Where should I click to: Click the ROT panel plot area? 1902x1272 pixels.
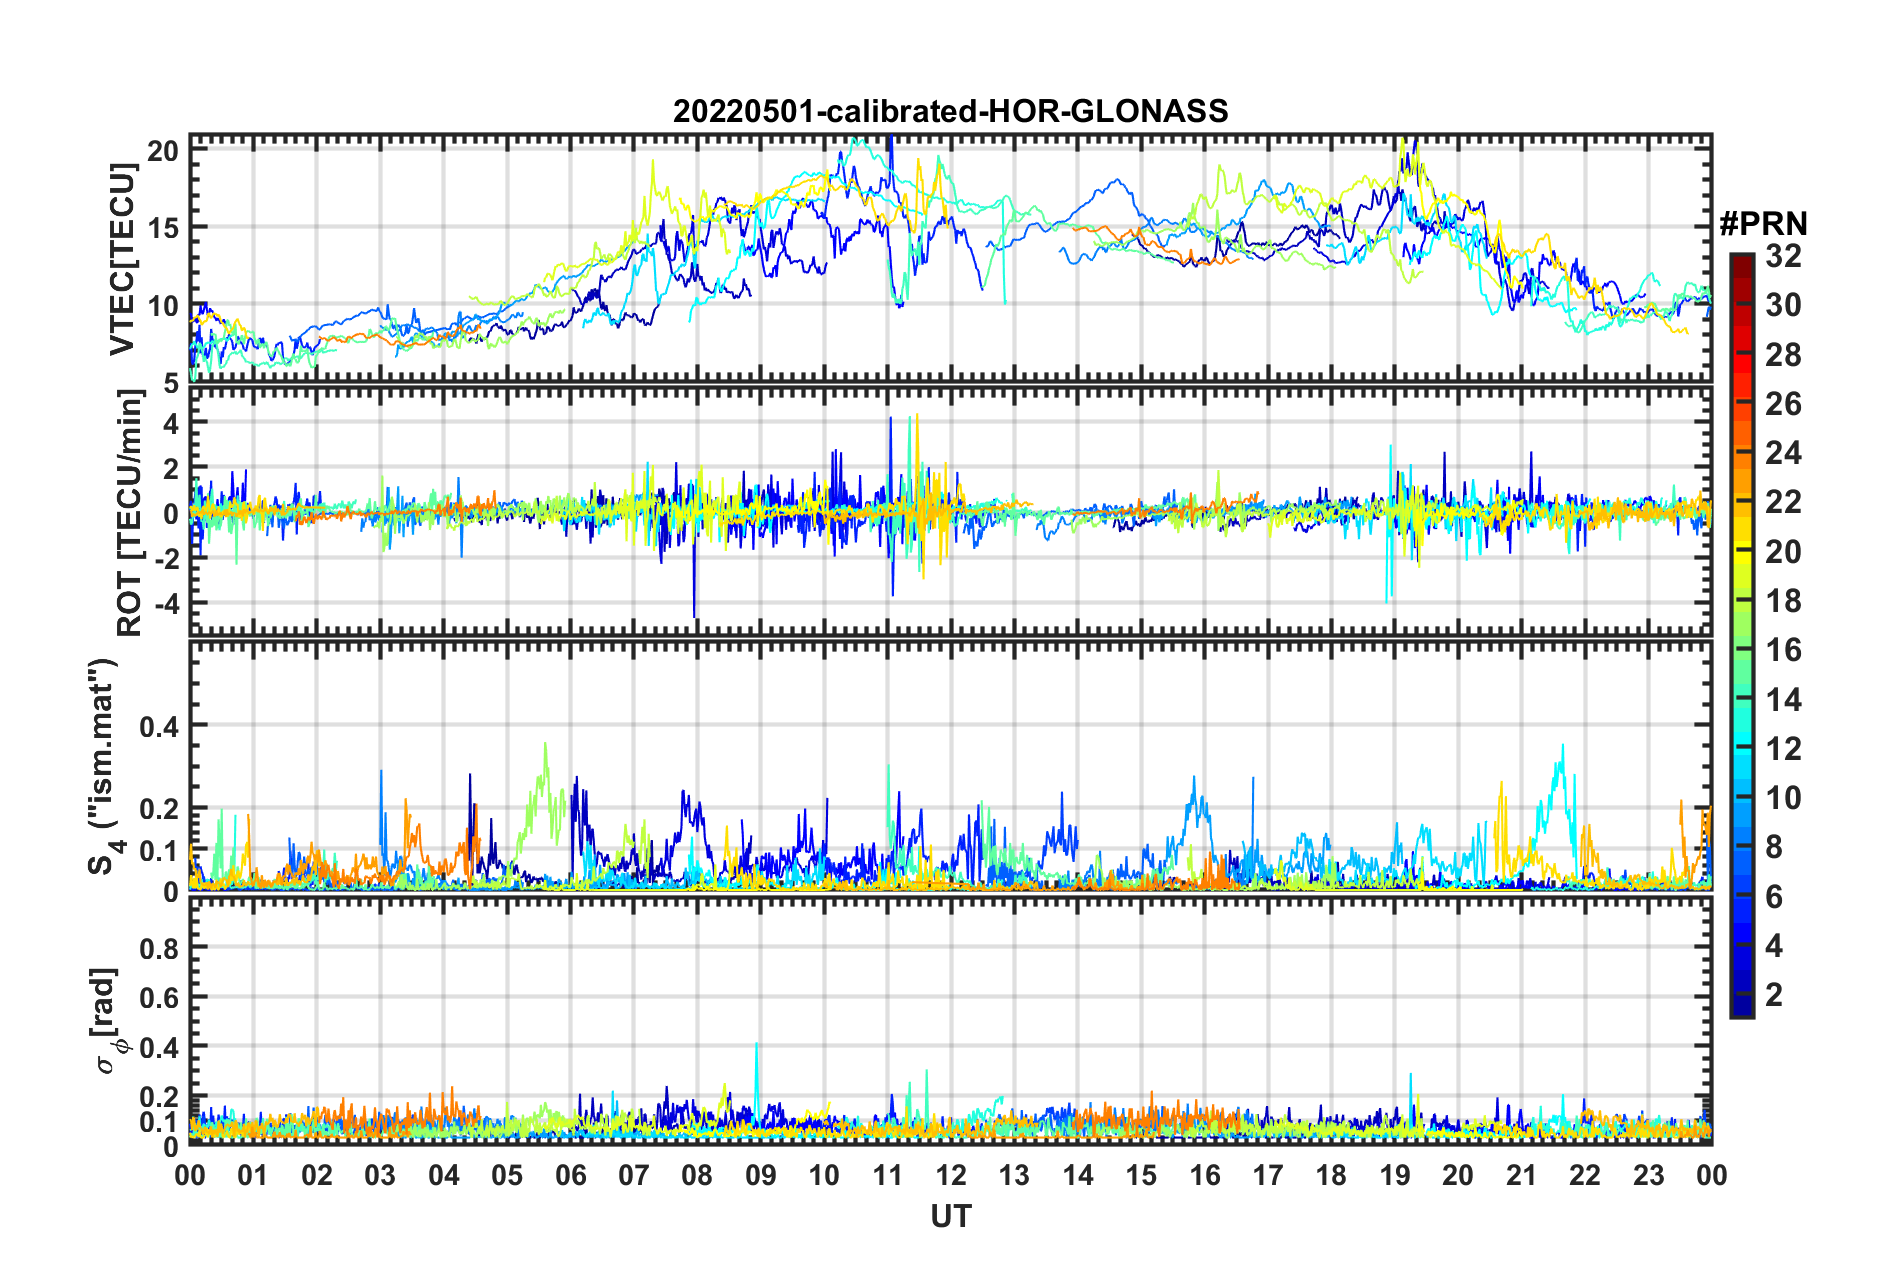click(951, 511)
